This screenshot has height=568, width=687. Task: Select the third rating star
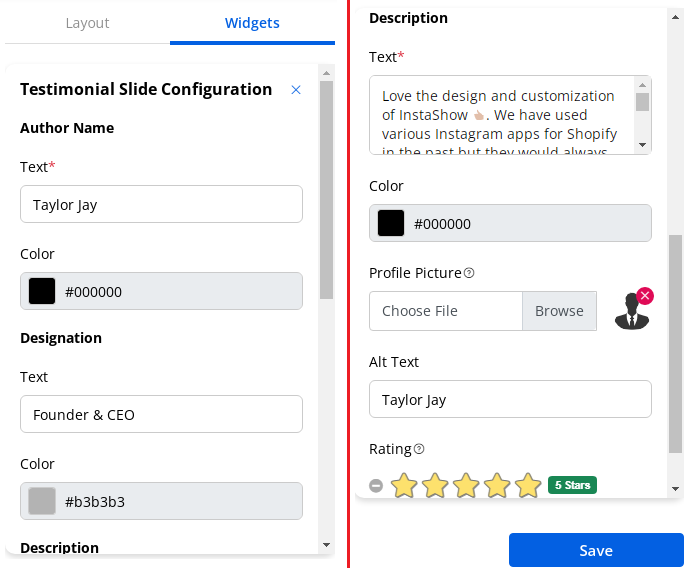(x=466, y=486)
